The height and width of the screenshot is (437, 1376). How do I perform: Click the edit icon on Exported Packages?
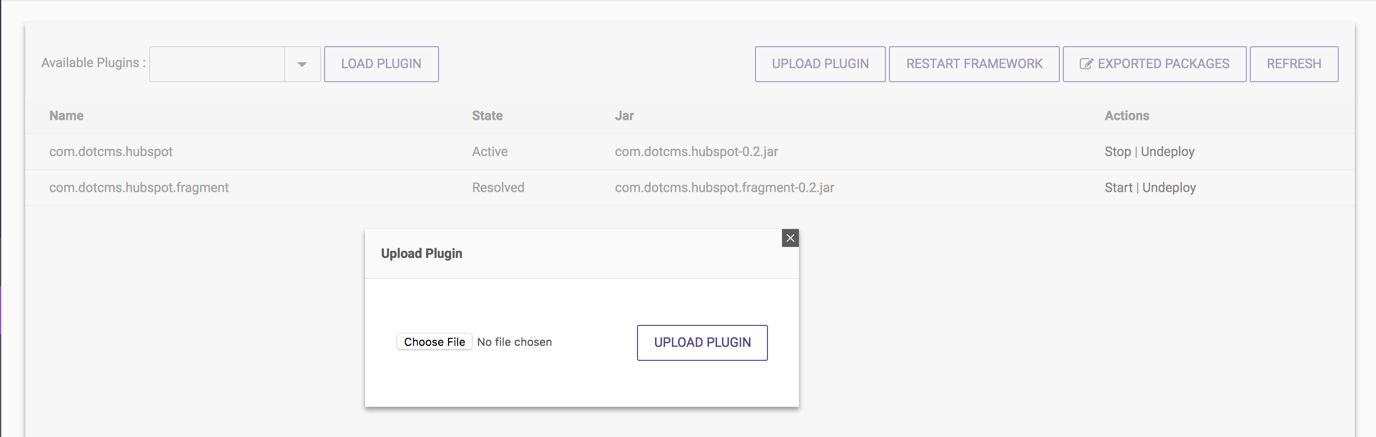[1086, 64]
